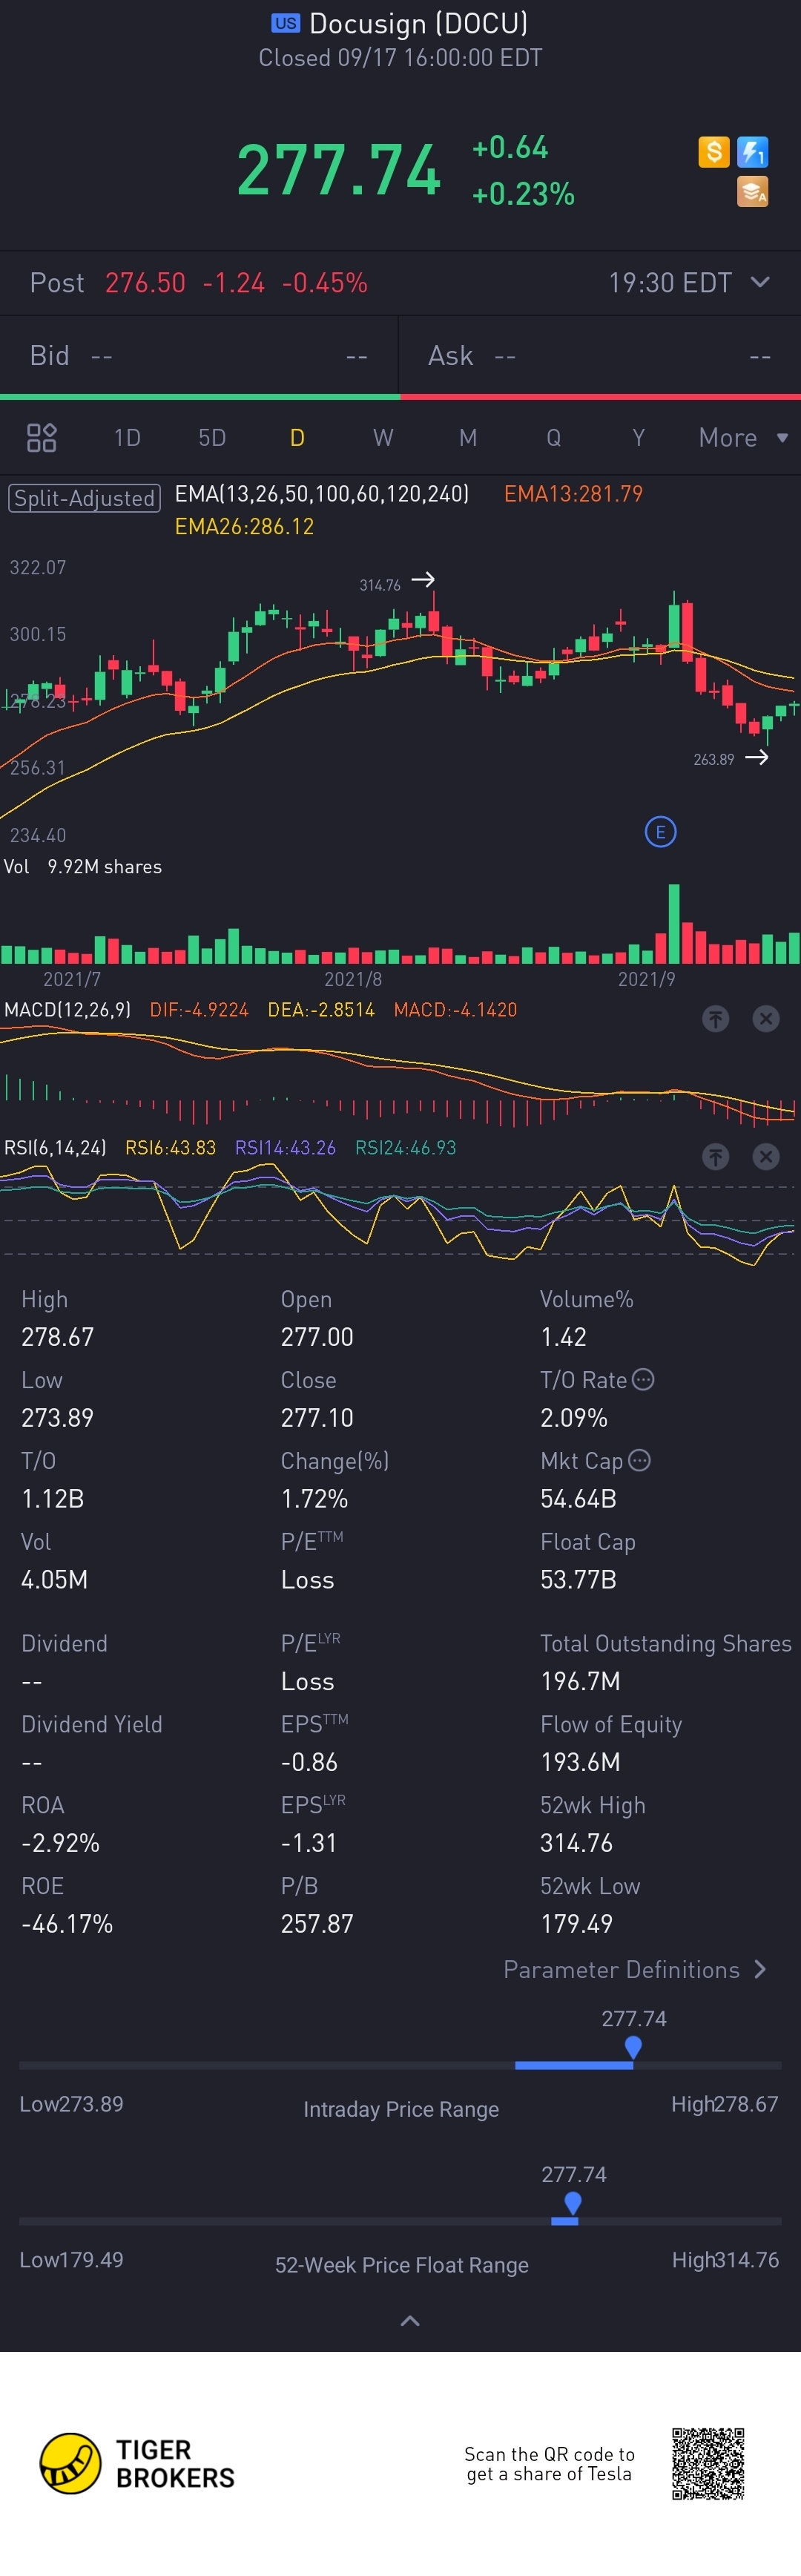Open the More timeframe dropdown

[x=743, y=437]
